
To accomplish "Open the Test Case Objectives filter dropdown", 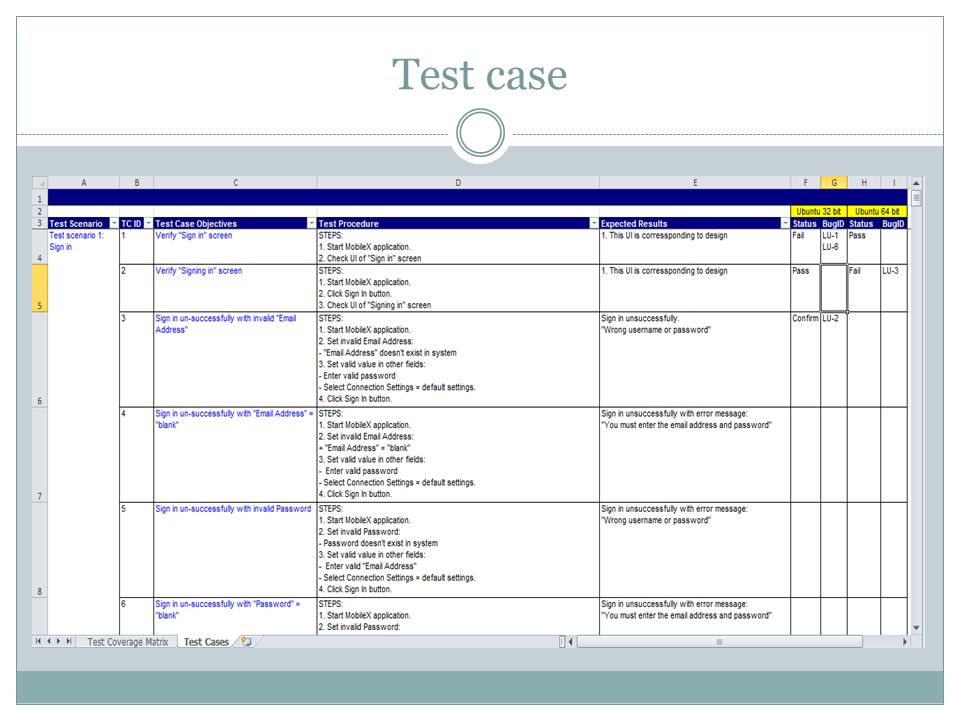I will point(312,223).
